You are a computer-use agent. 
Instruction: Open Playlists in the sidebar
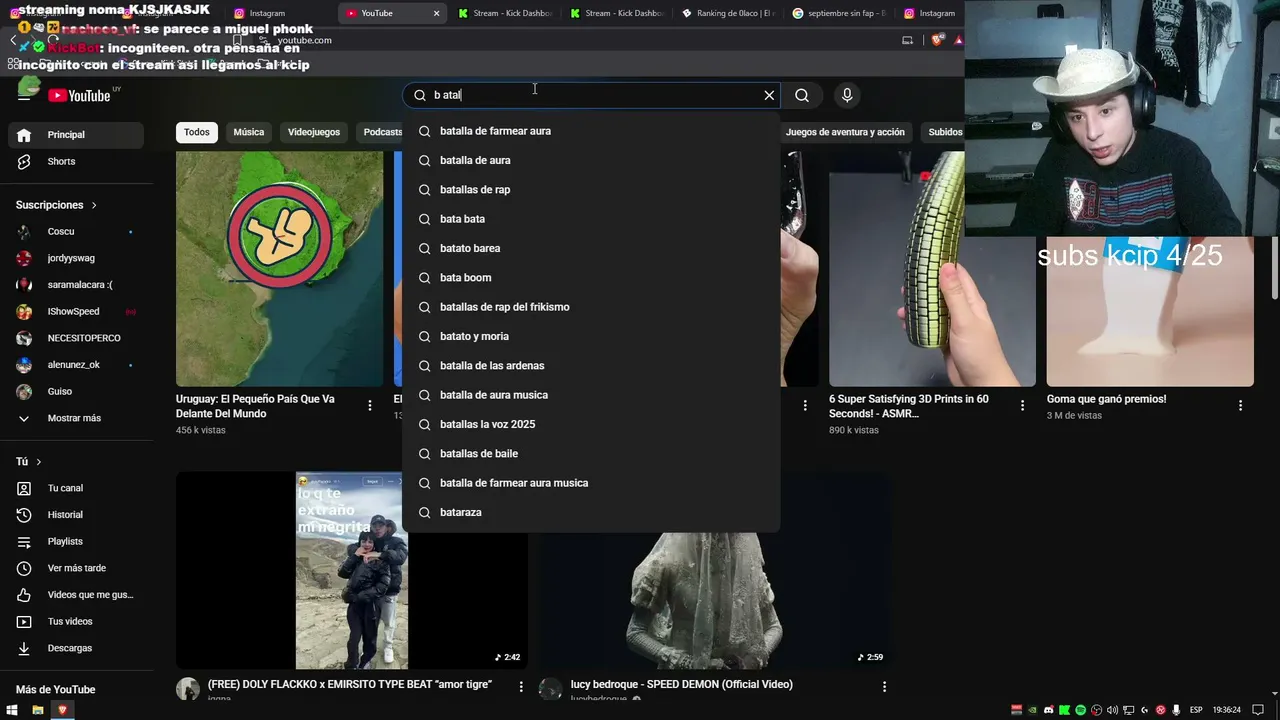[75, 542]
